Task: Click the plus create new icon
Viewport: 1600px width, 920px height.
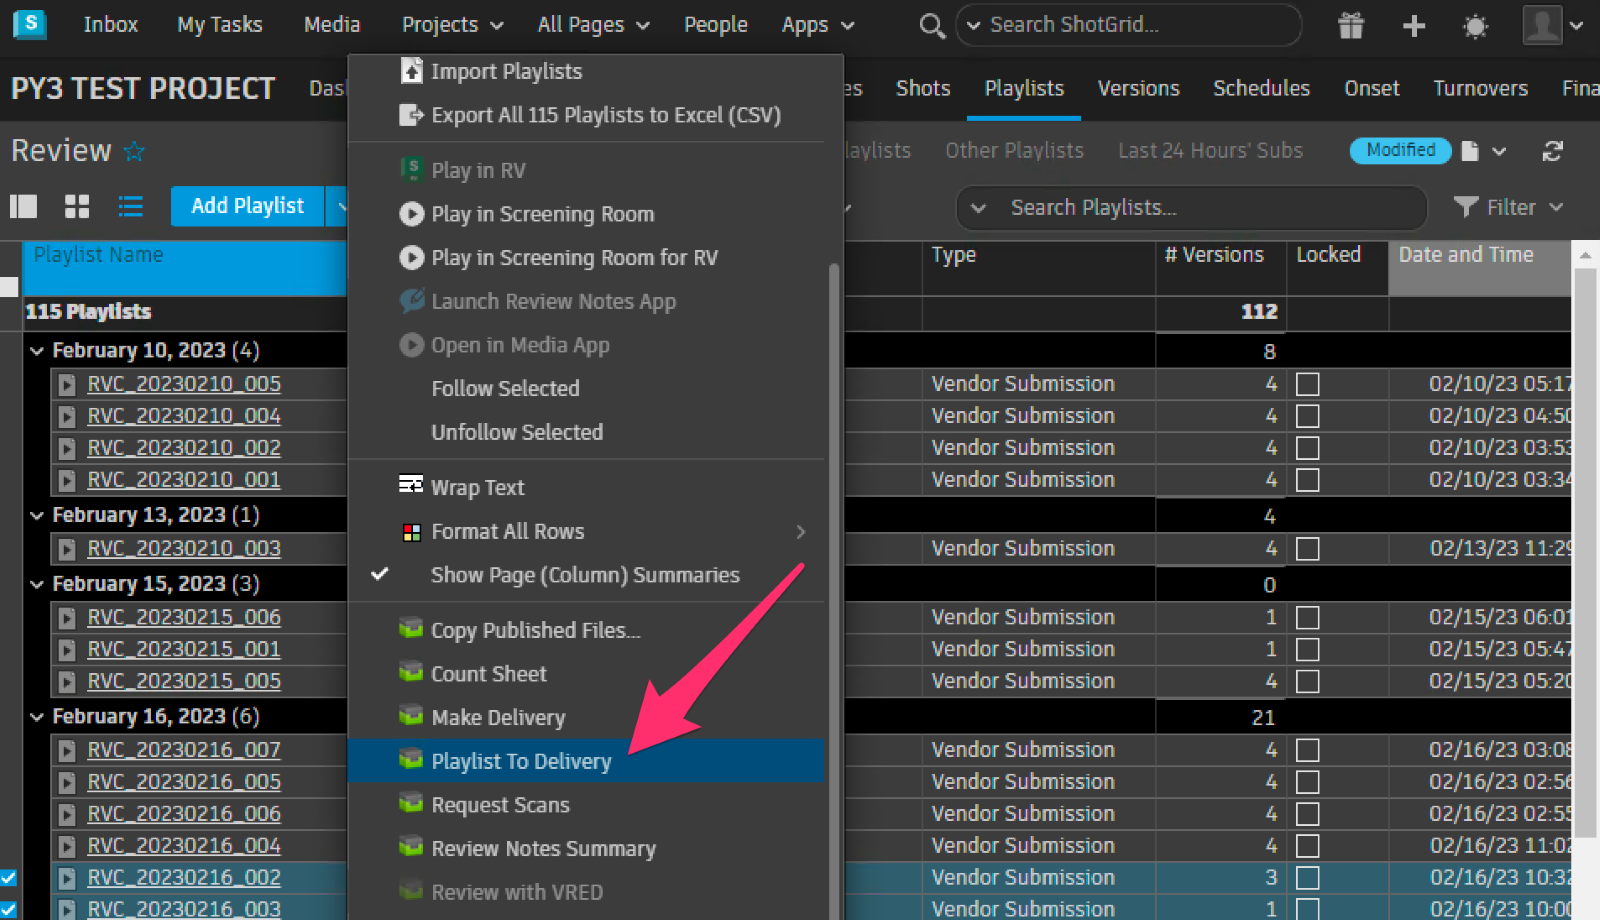Action: pos(1414,26)
